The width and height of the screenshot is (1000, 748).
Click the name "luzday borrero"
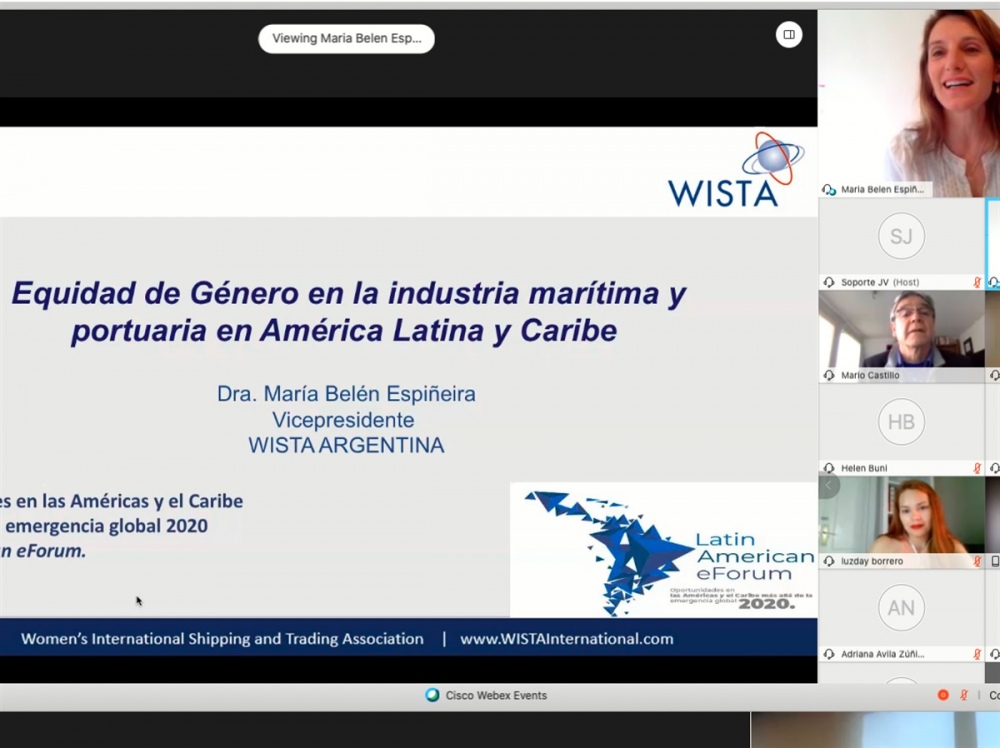click(872, 561)
